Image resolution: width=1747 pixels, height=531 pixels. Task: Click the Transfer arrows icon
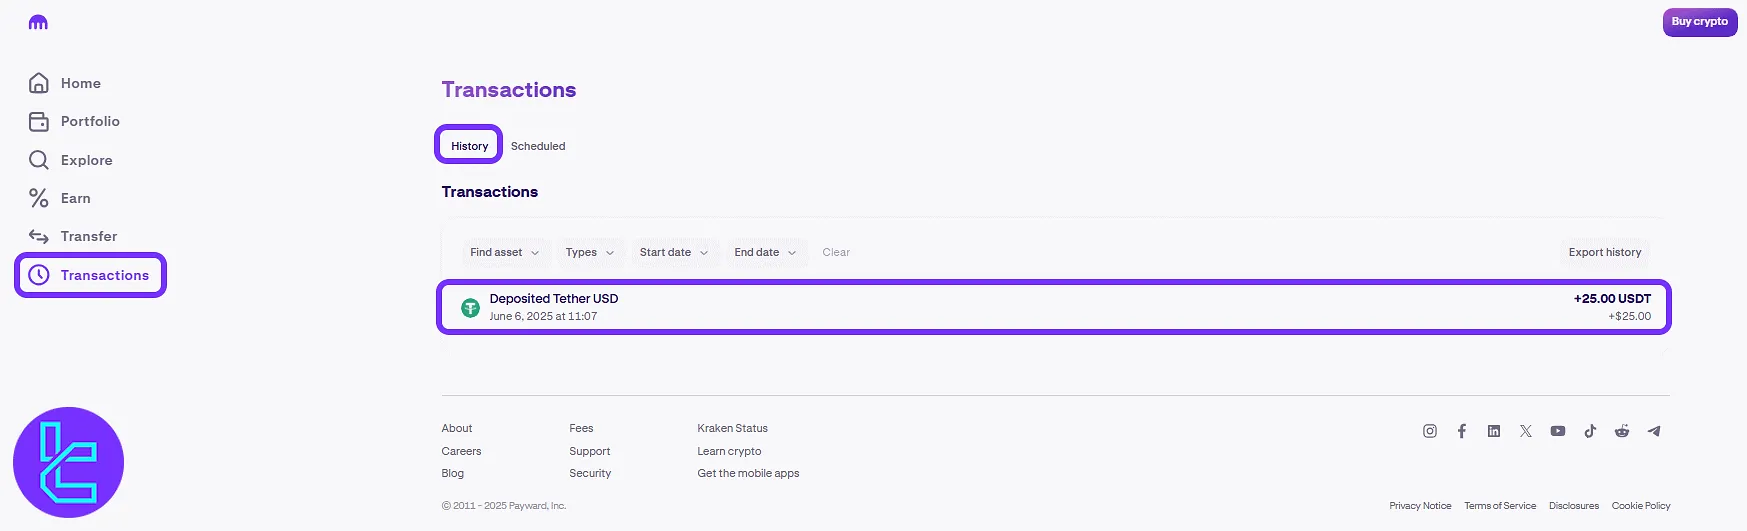tap(39, 237)
